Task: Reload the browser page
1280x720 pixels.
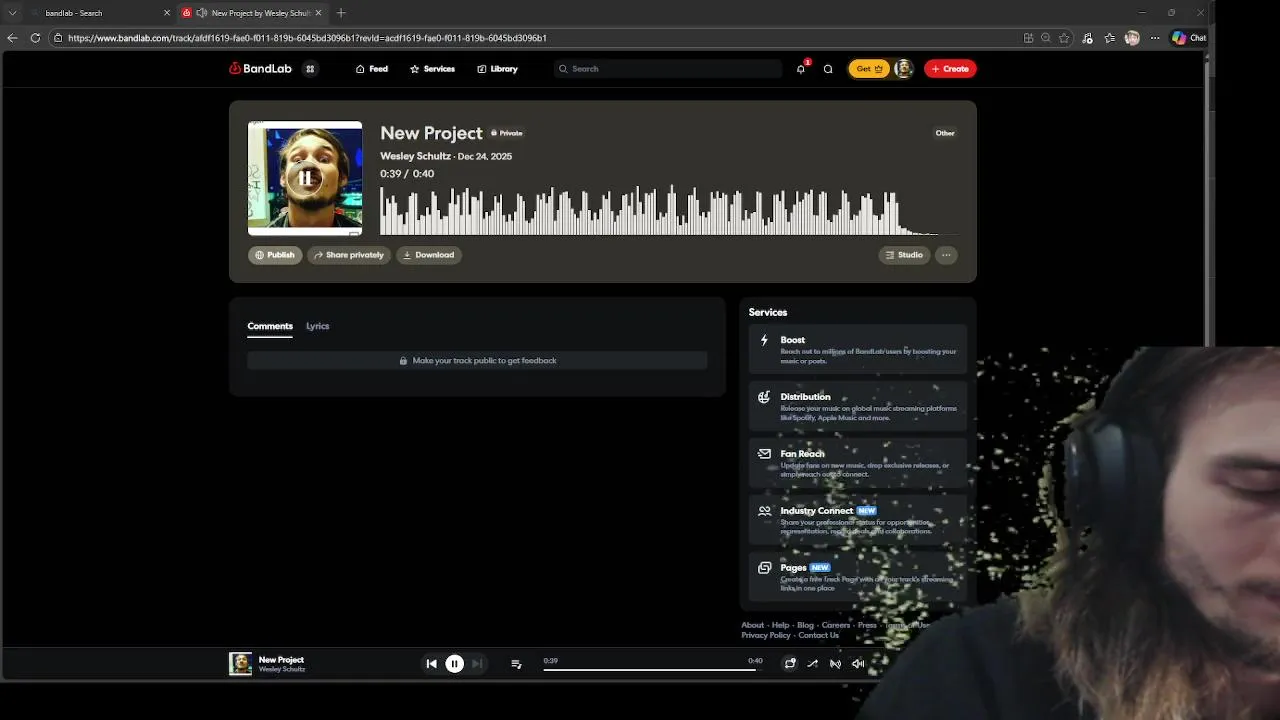Action: coord(35,38)
